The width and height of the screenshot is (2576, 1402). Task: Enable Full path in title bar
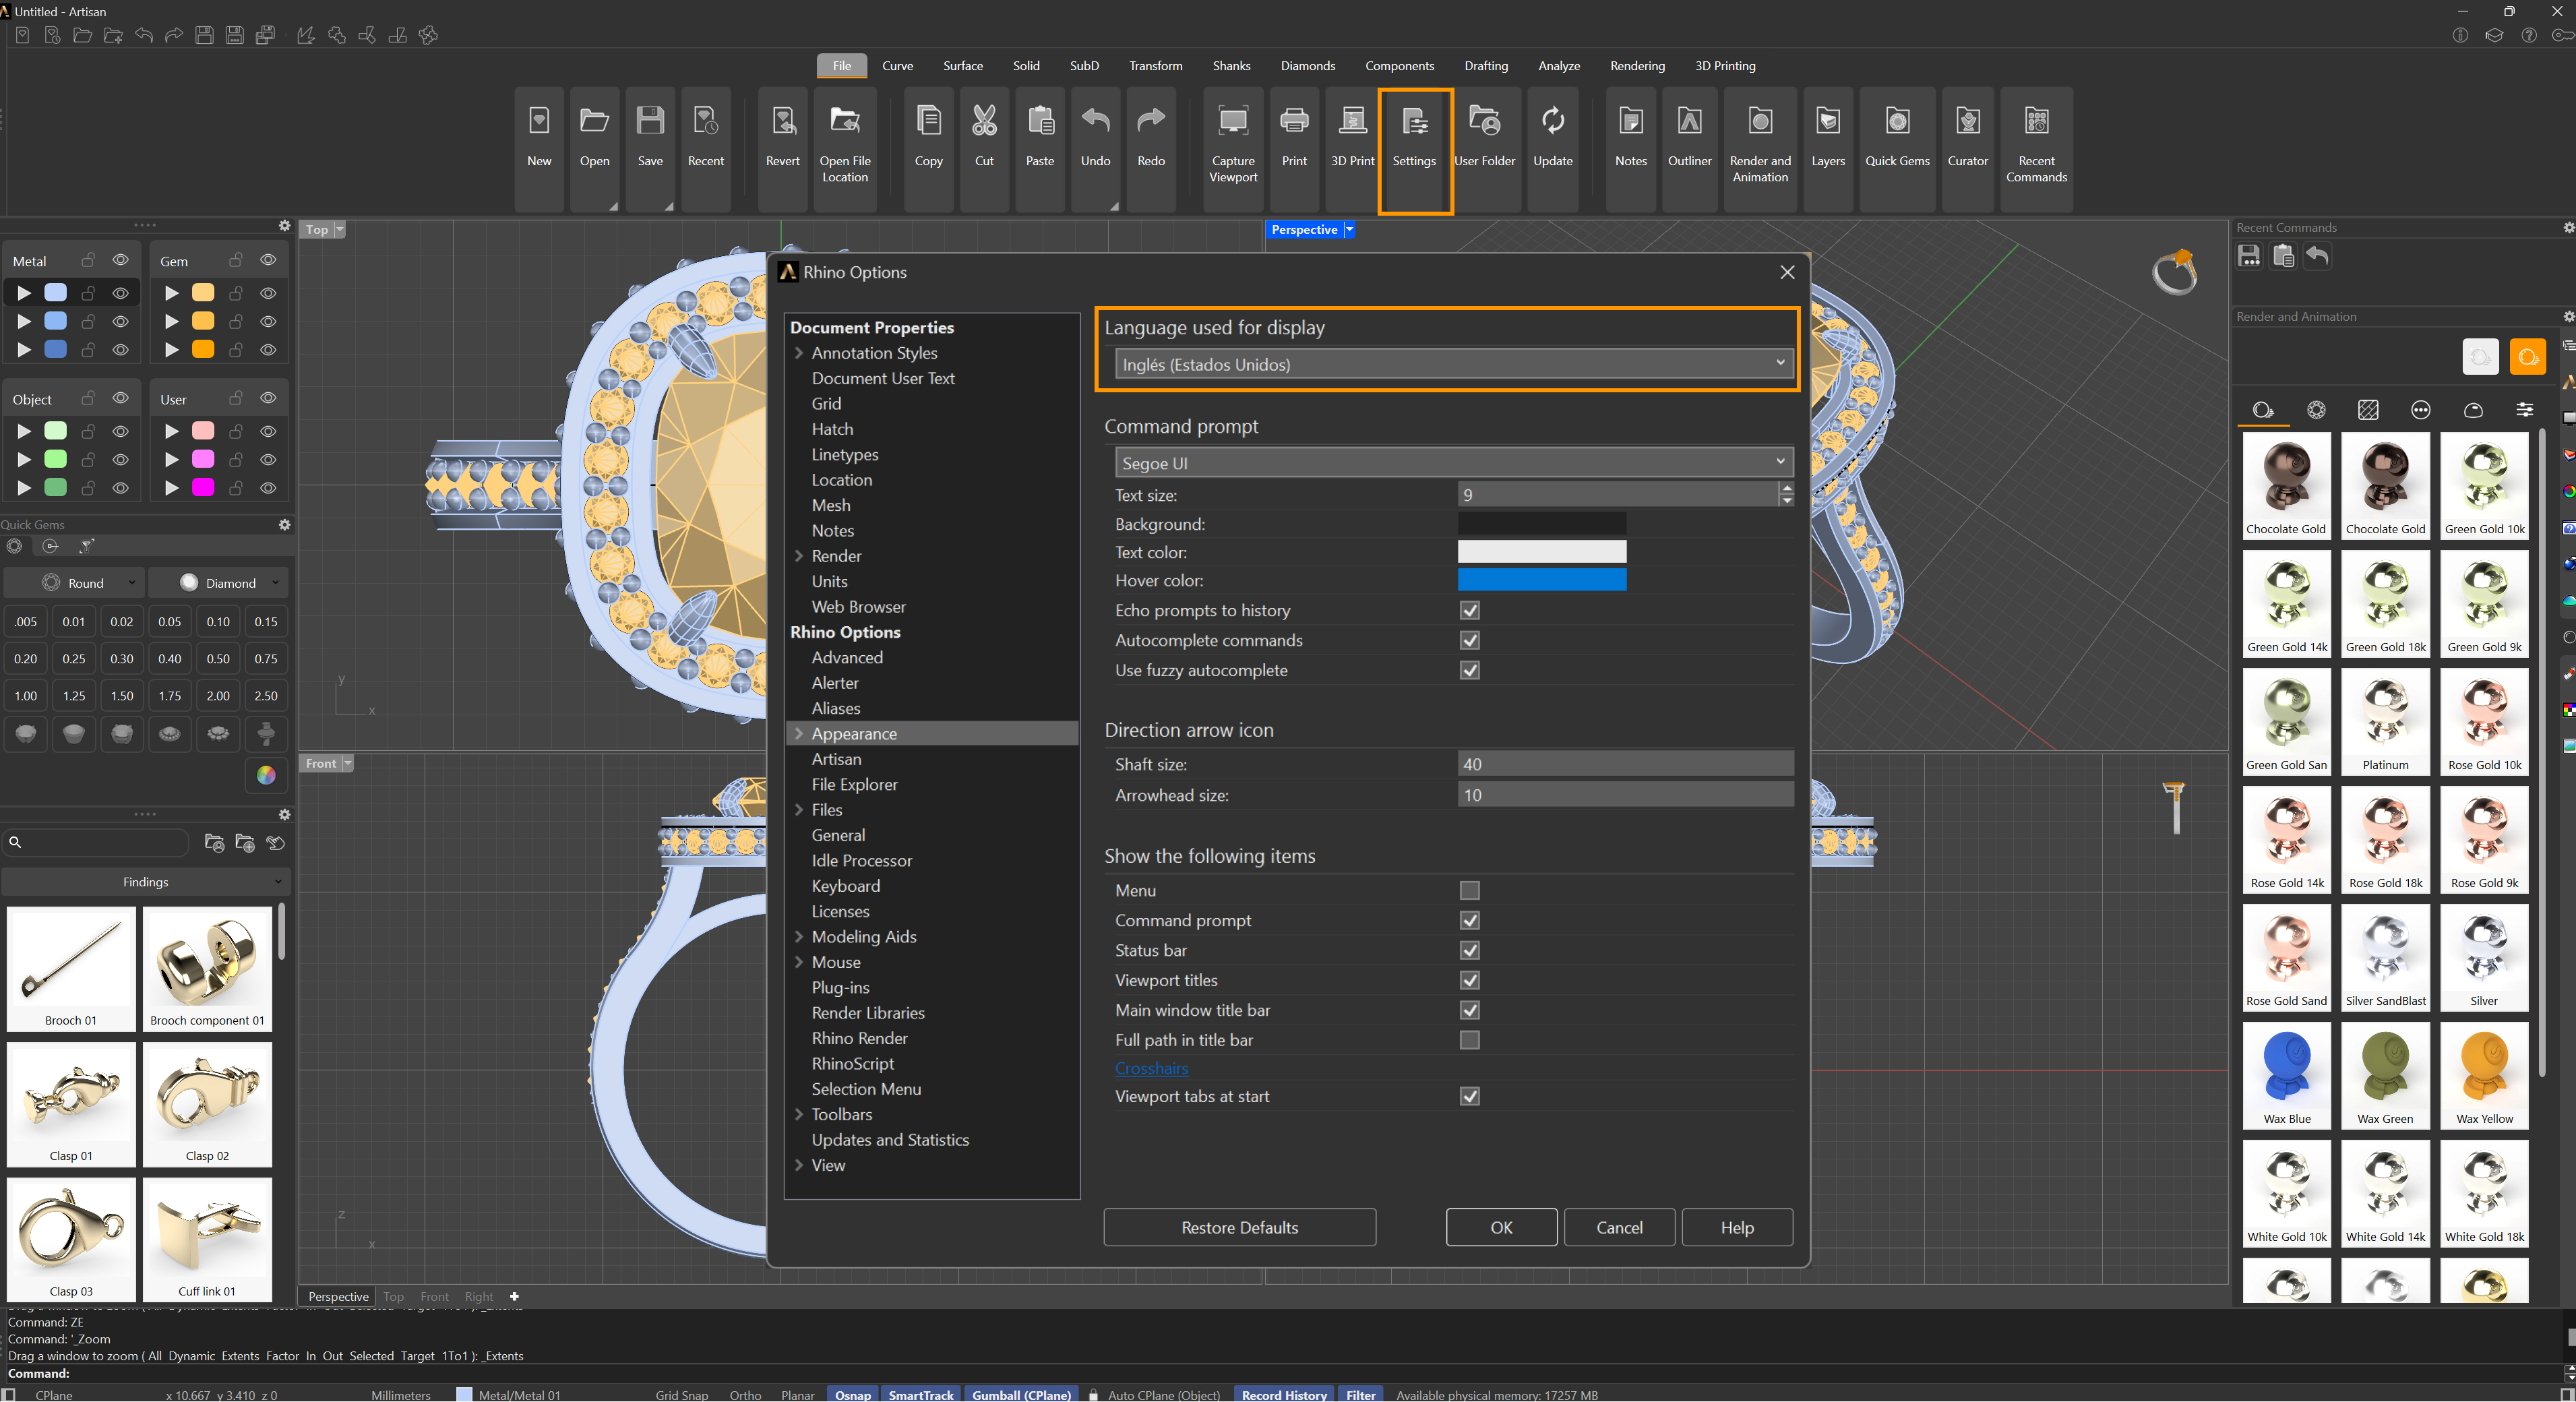click(1469, 1040)
